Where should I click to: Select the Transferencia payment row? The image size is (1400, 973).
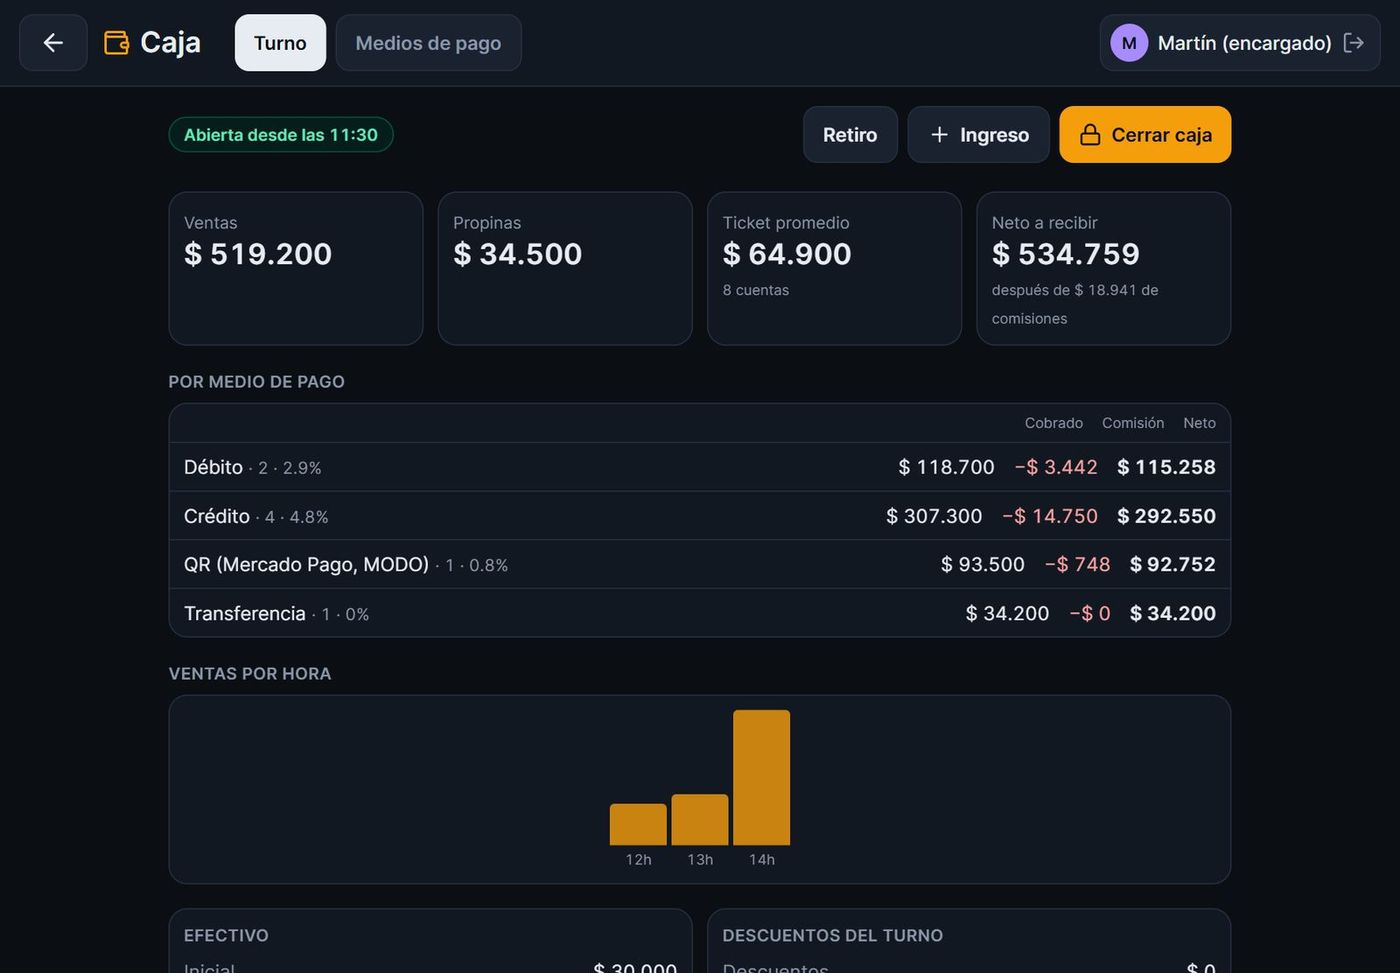(700, 613)
